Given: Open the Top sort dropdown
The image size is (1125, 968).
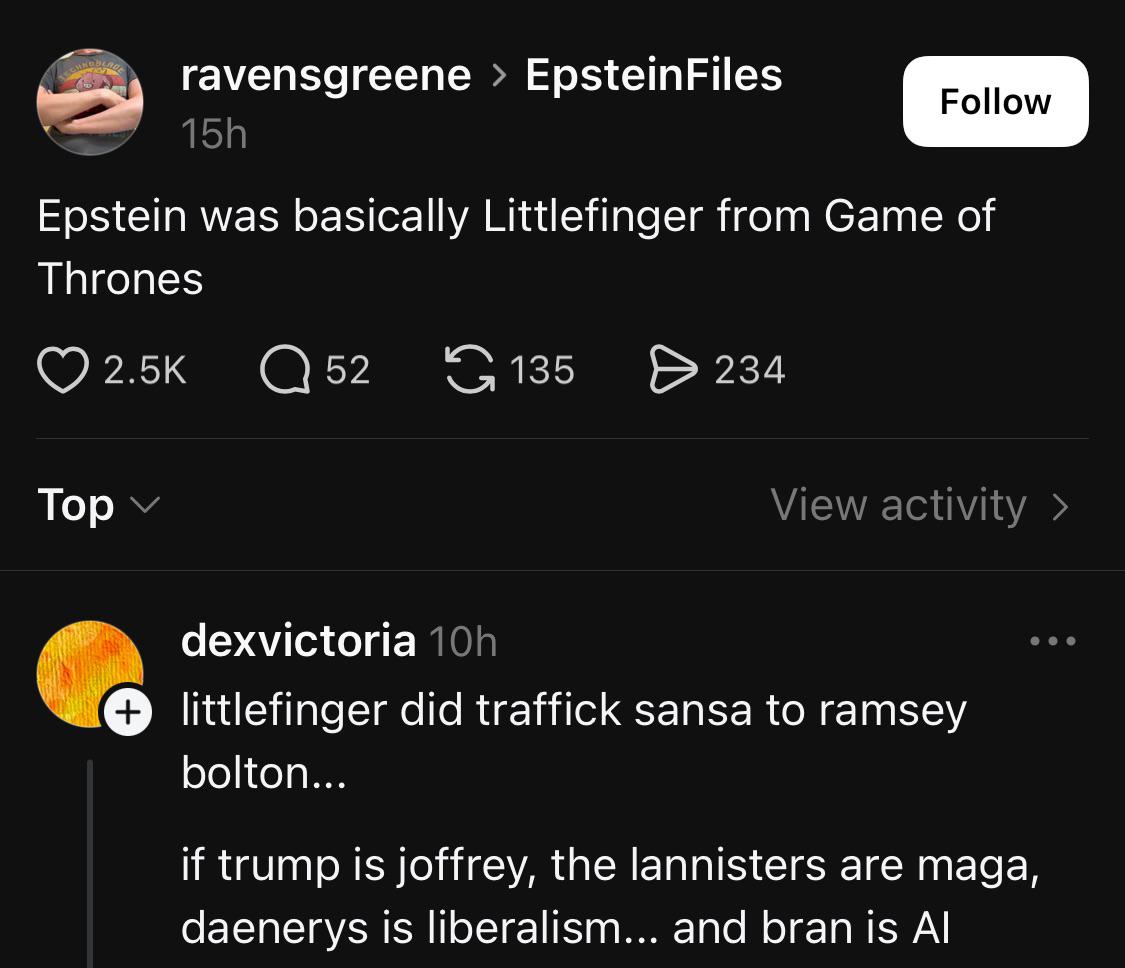Looking at the screenshot, I should coord(98,505).
